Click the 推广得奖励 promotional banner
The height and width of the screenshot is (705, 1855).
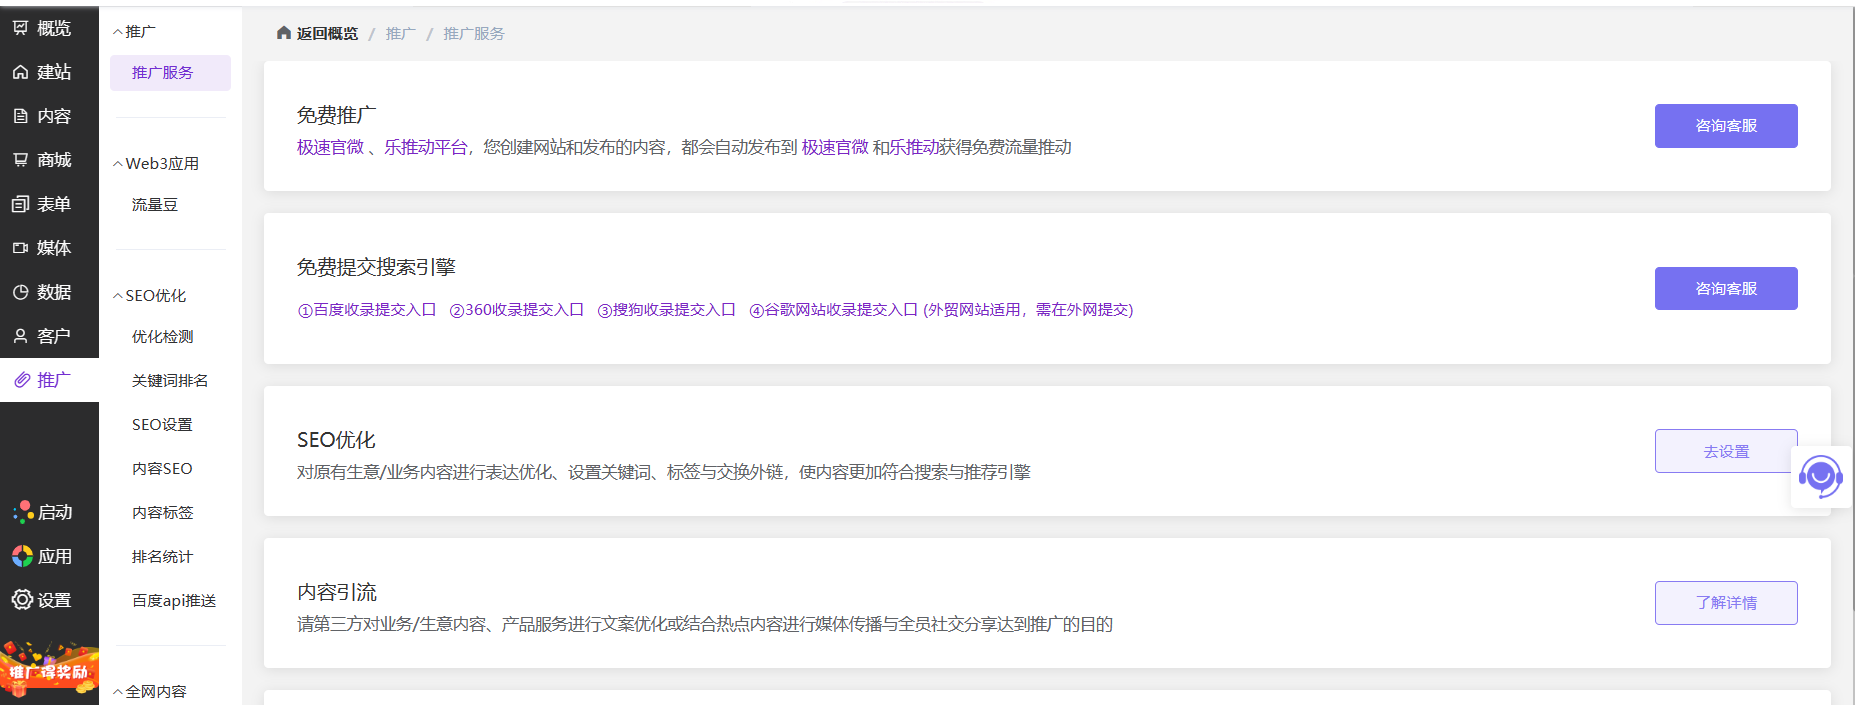49,671
